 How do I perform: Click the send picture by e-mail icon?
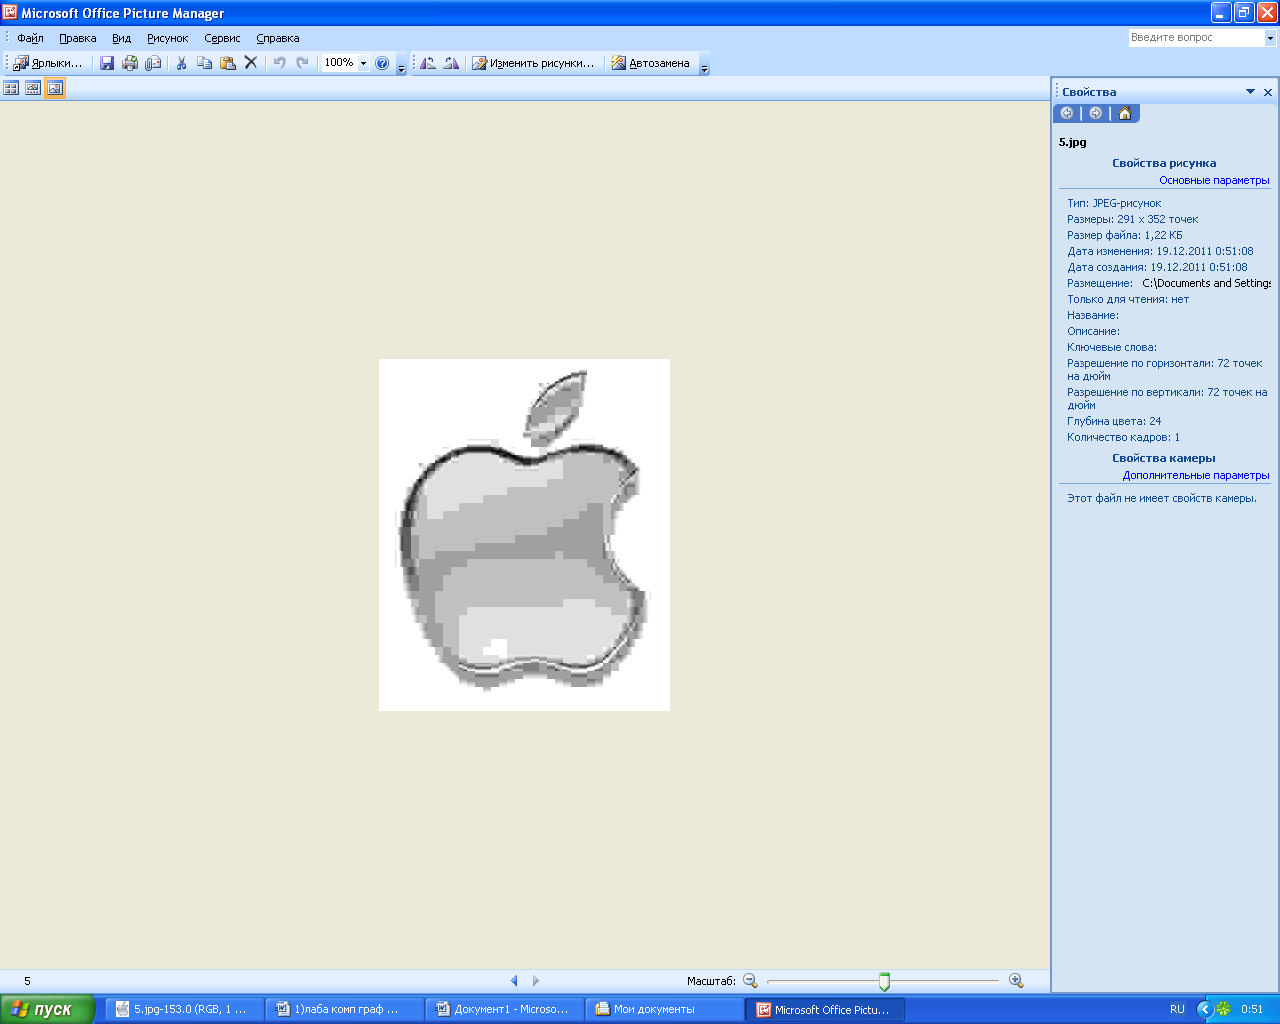pyautogui.click(x=153, y=63)
